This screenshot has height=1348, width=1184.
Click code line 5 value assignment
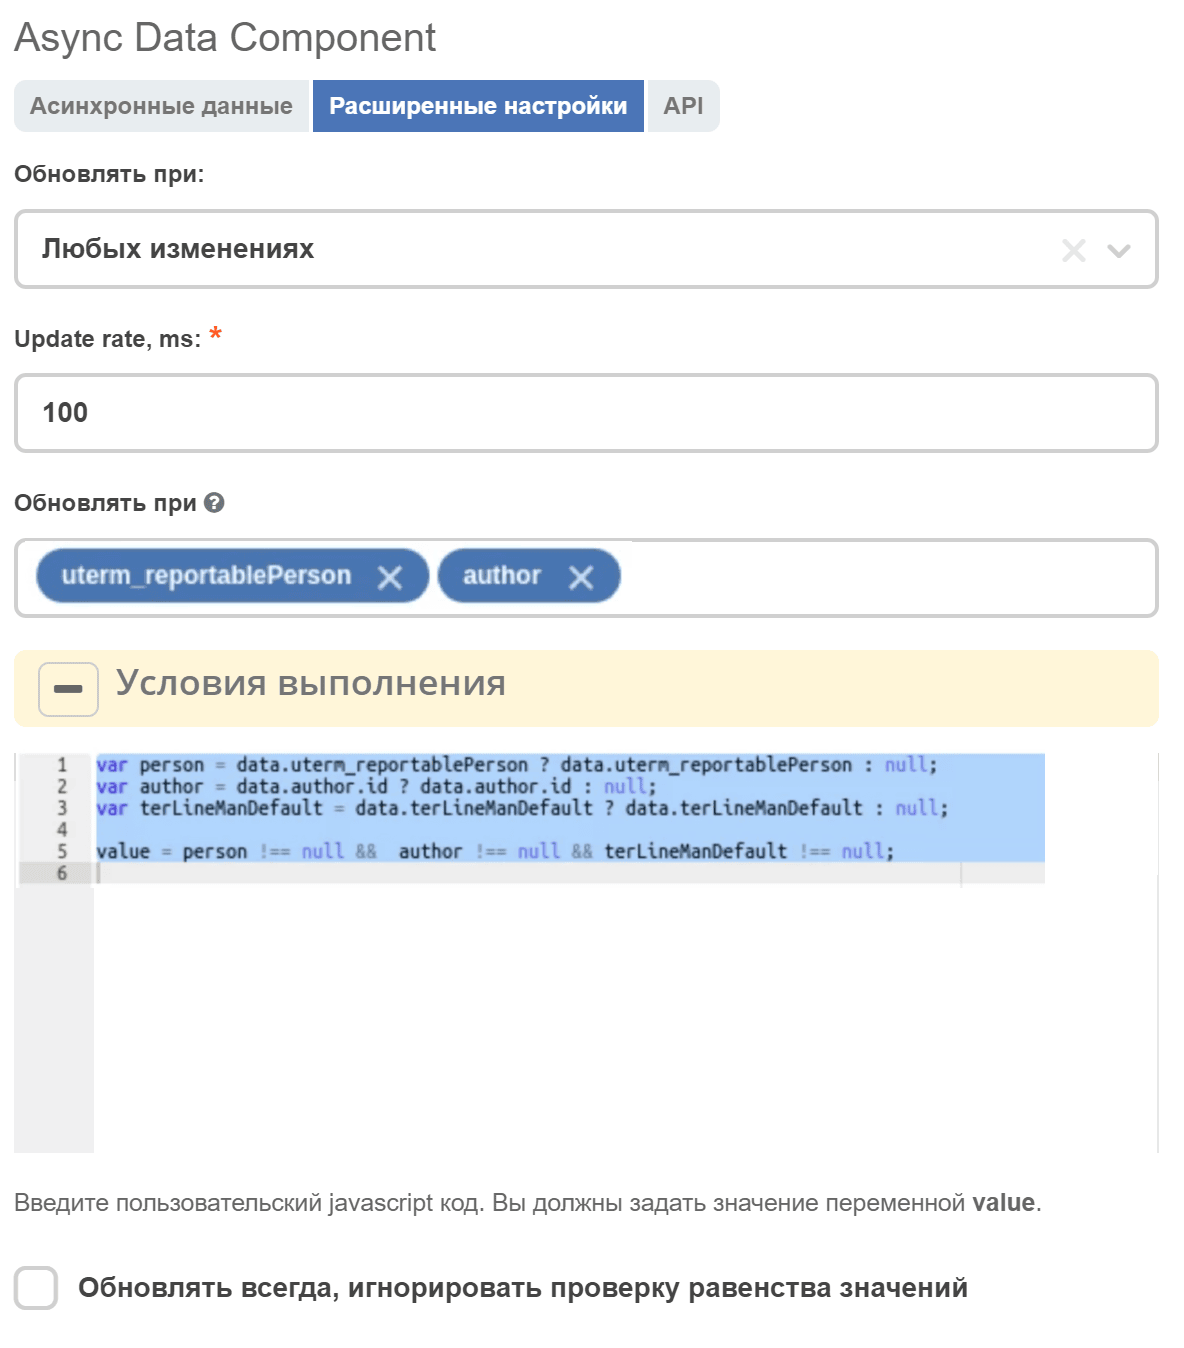pos(495,851)
